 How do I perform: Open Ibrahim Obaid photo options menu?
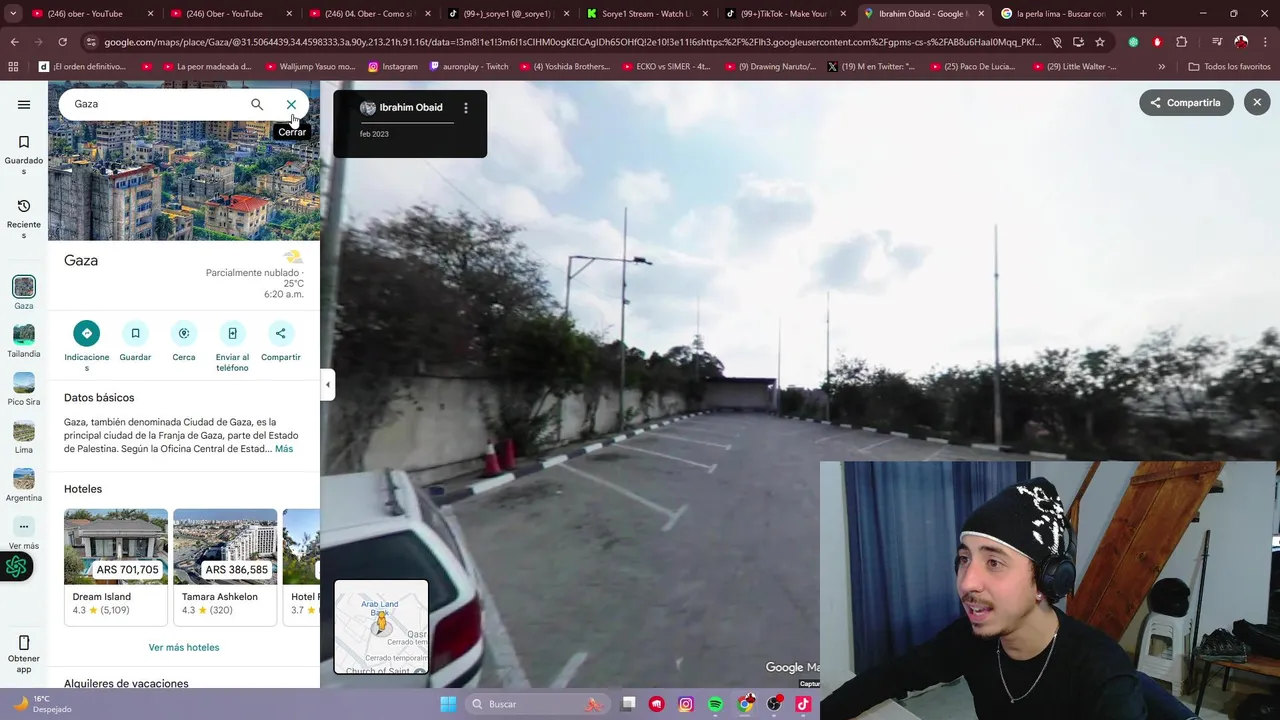coord(465,108)
